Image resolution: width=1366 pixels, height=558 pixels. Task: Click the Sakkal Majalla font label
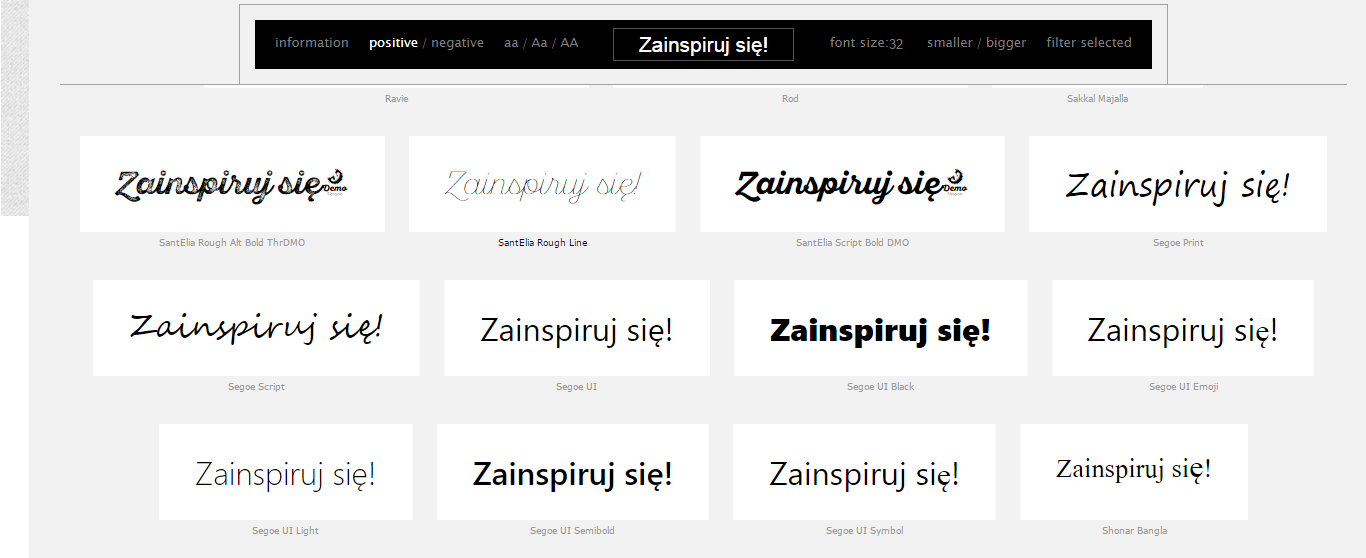(x=1098, y=99)
